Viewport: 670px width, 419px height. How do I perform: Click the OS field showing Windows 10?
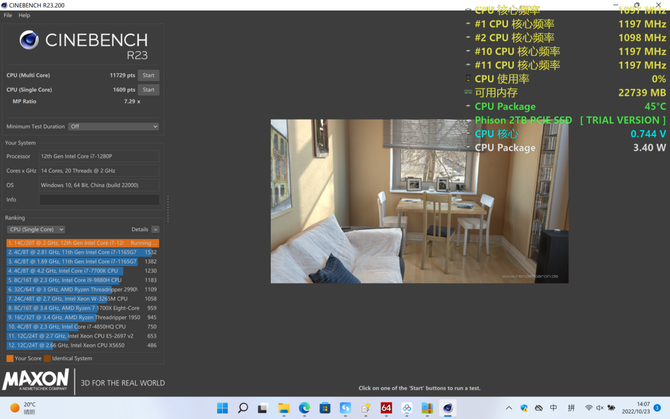(x=99, y=185)
